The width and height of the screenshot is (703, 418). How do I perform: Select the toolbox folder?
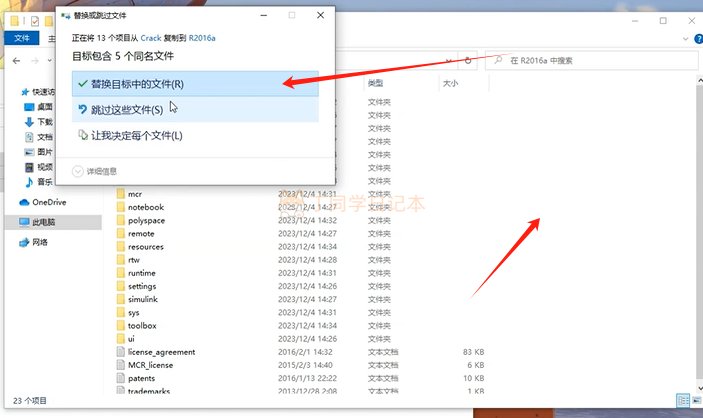143,325
